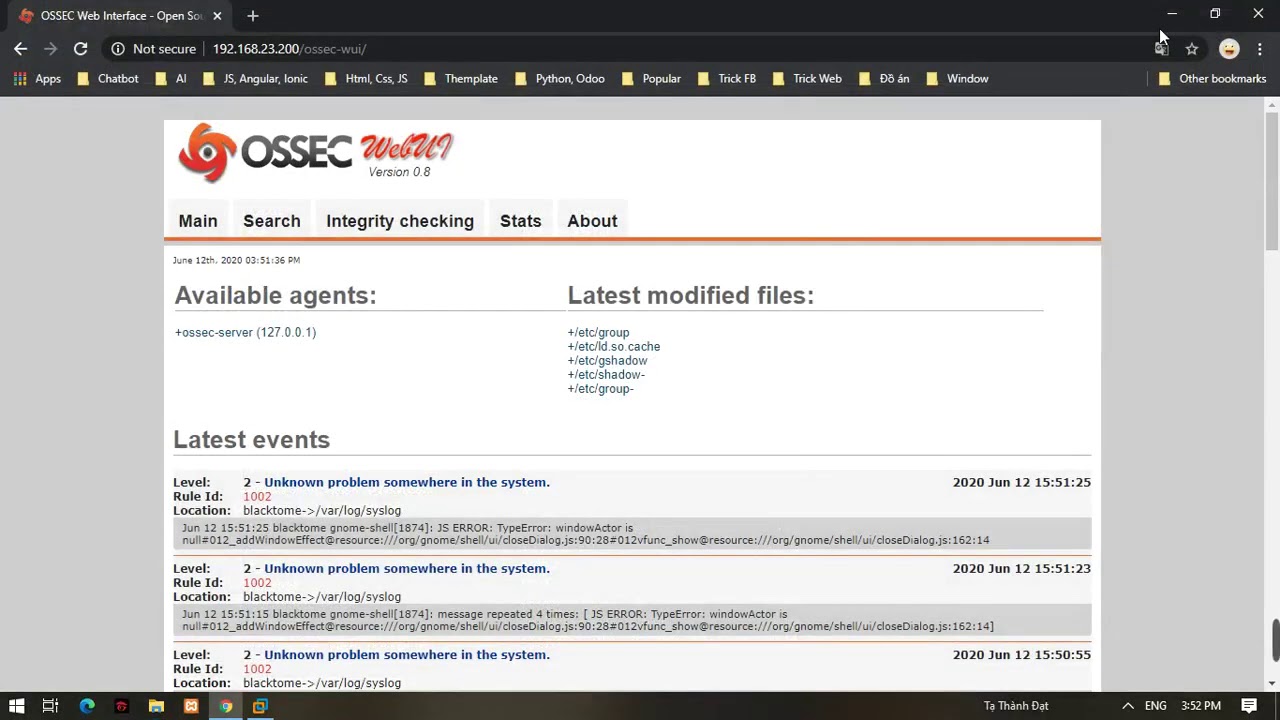Open File Explorer from taskbar
The width and height of the screenshot is (1280, 720).
pyautogui.click(x=156, y=706)
